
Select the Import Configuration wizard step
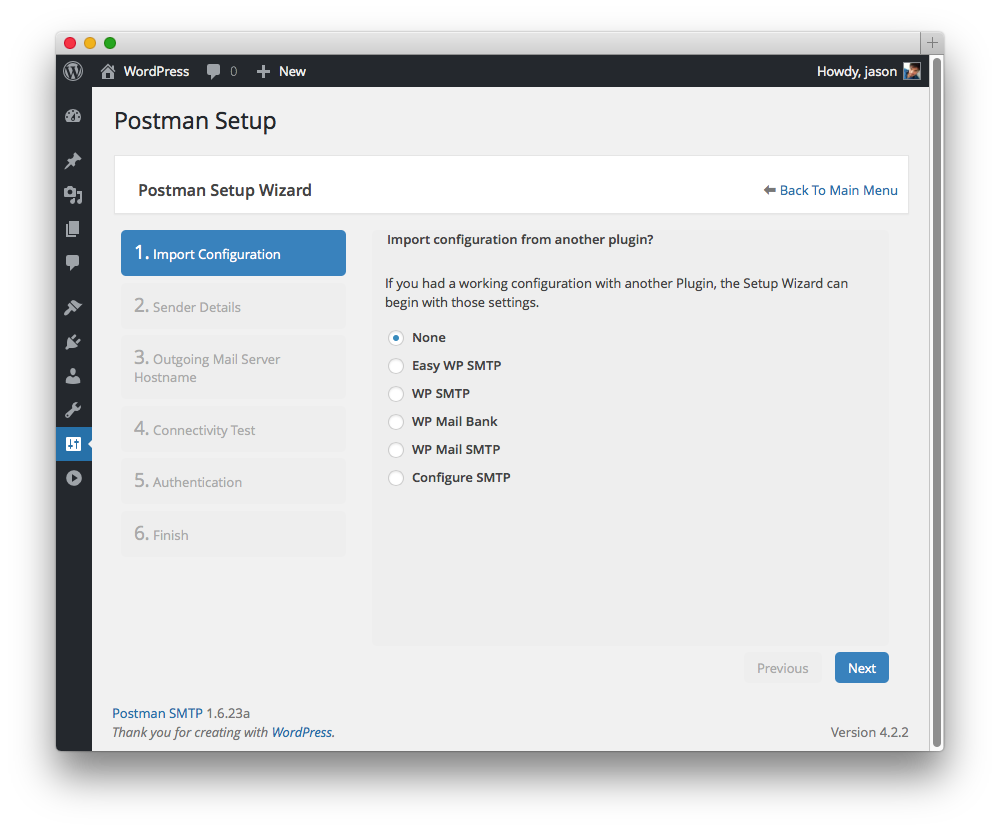(x=233, y=254)
